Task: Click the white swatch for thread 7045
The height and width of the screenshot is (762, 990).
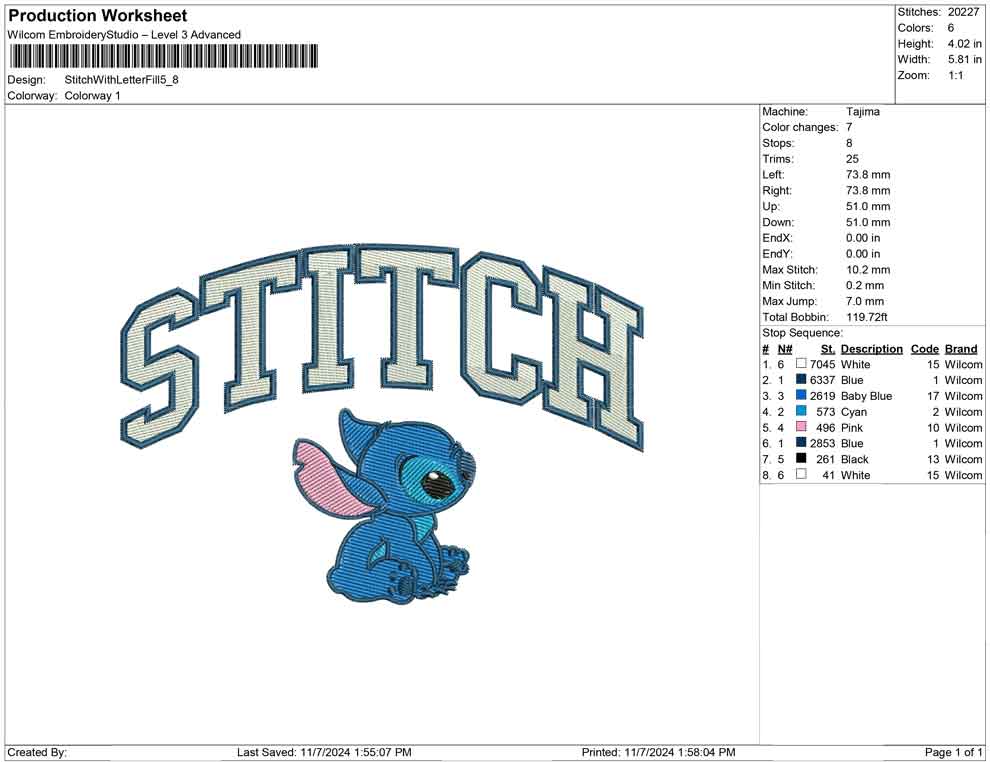Action: click(801, 364)
